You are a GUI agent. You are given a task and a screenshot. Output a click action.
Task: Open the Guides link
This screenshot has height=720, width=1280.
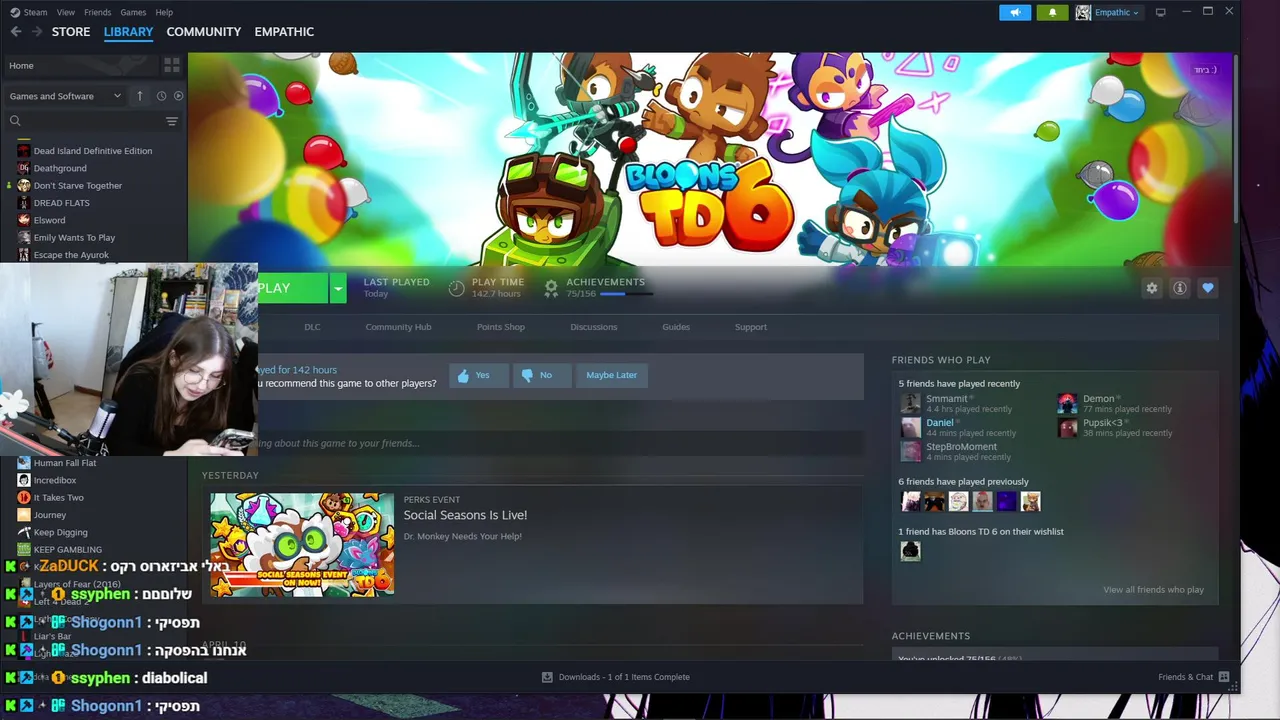pos(676,327)
